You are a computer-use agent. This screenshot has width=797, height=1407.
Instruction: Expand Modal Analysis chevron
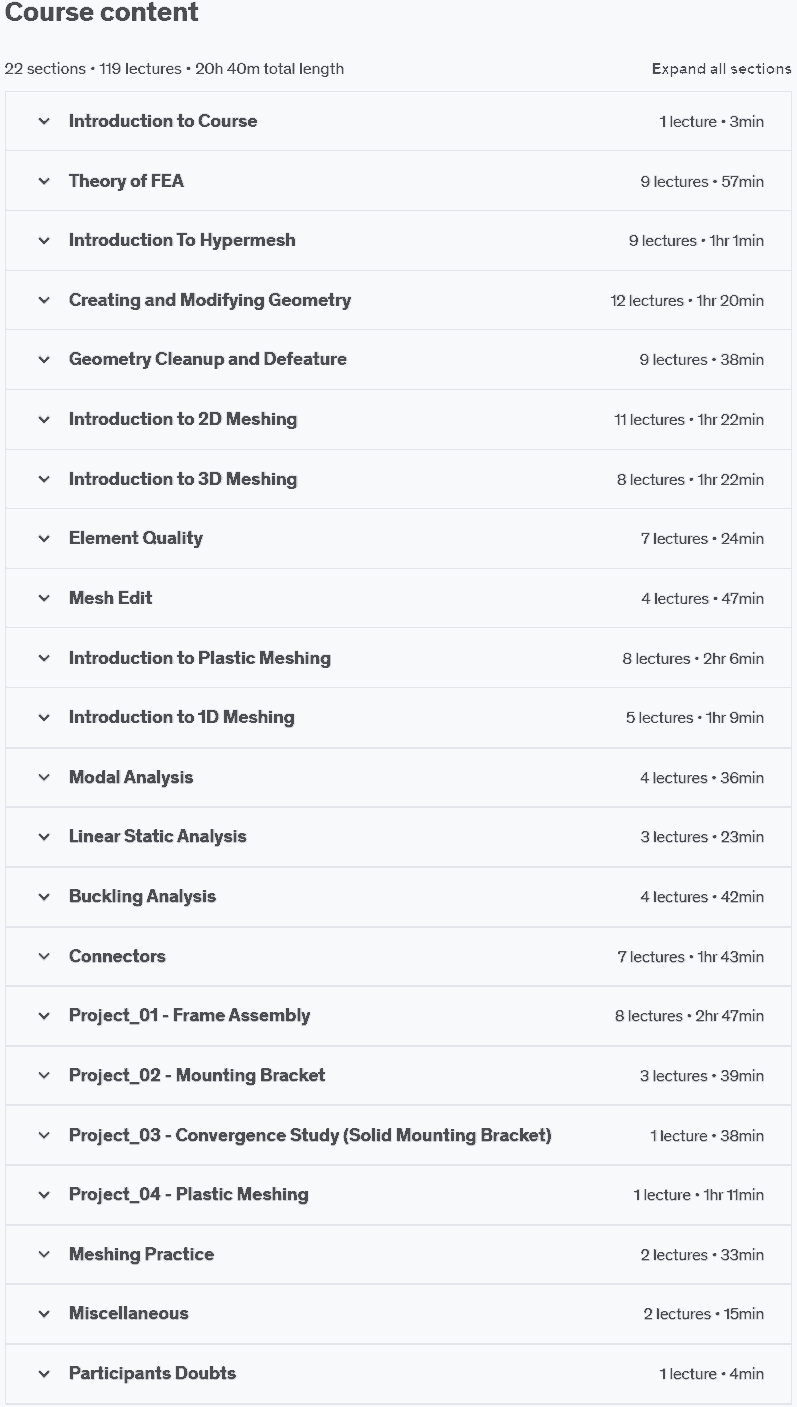click(44, 777)
